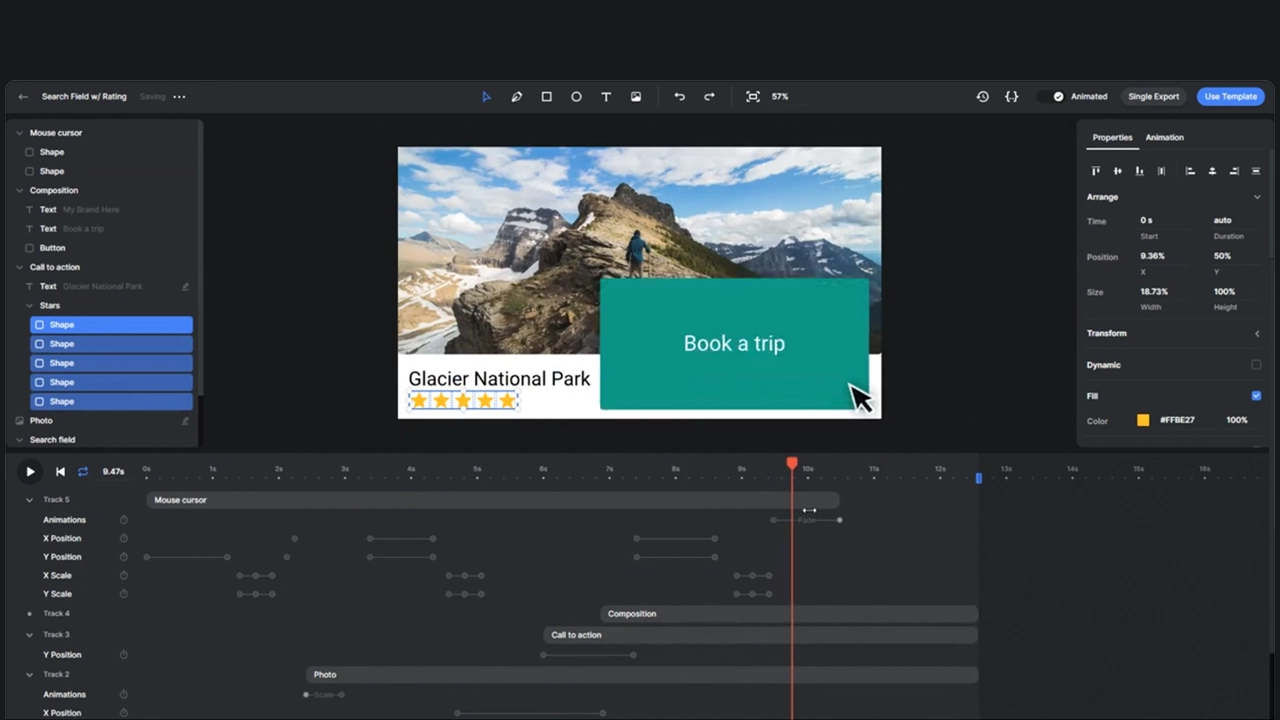
Task: Click the 57% zoom level
Action: pyautogui.click(x=780, y=97)
